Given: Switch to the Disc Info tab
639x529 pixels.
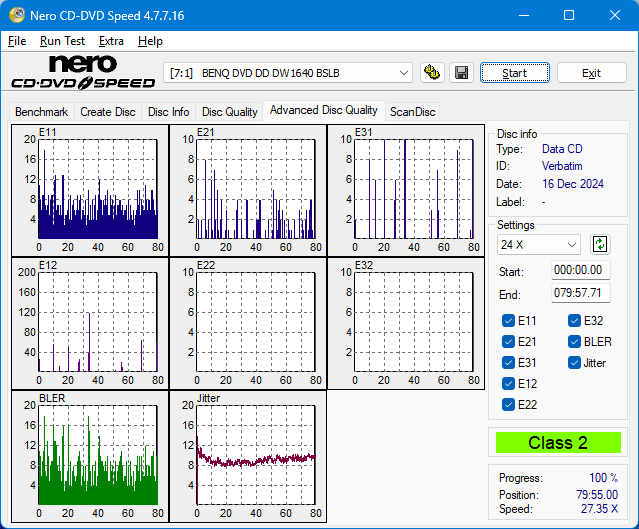Looking at the screenshot, I should click(x=168, y=112).
